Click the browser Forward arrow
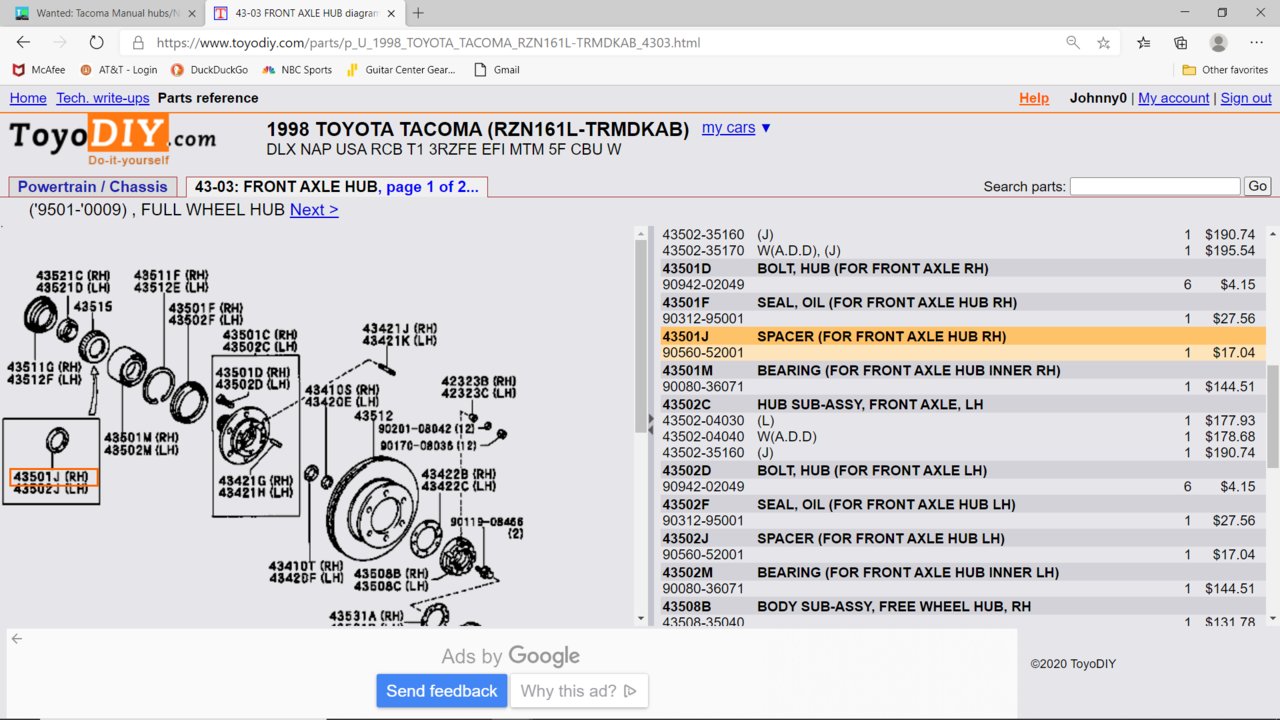Screen dimensions: 1280x720 [x=60, y=43]
